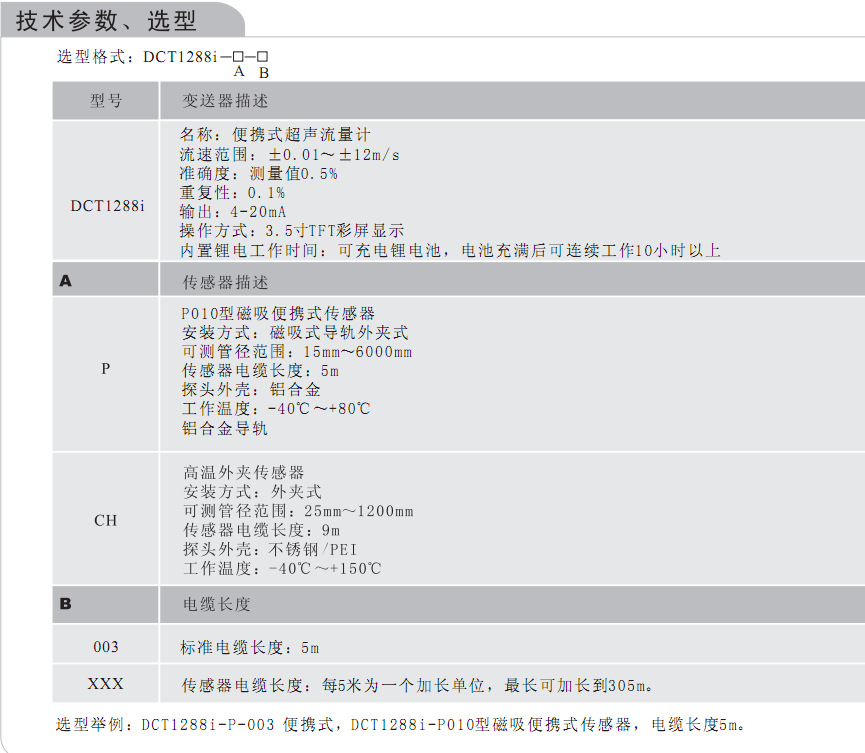Click the line '工作温度: -40℃~+150℃'
Viewport: 865px width, 753px height.
coord(282,568)
